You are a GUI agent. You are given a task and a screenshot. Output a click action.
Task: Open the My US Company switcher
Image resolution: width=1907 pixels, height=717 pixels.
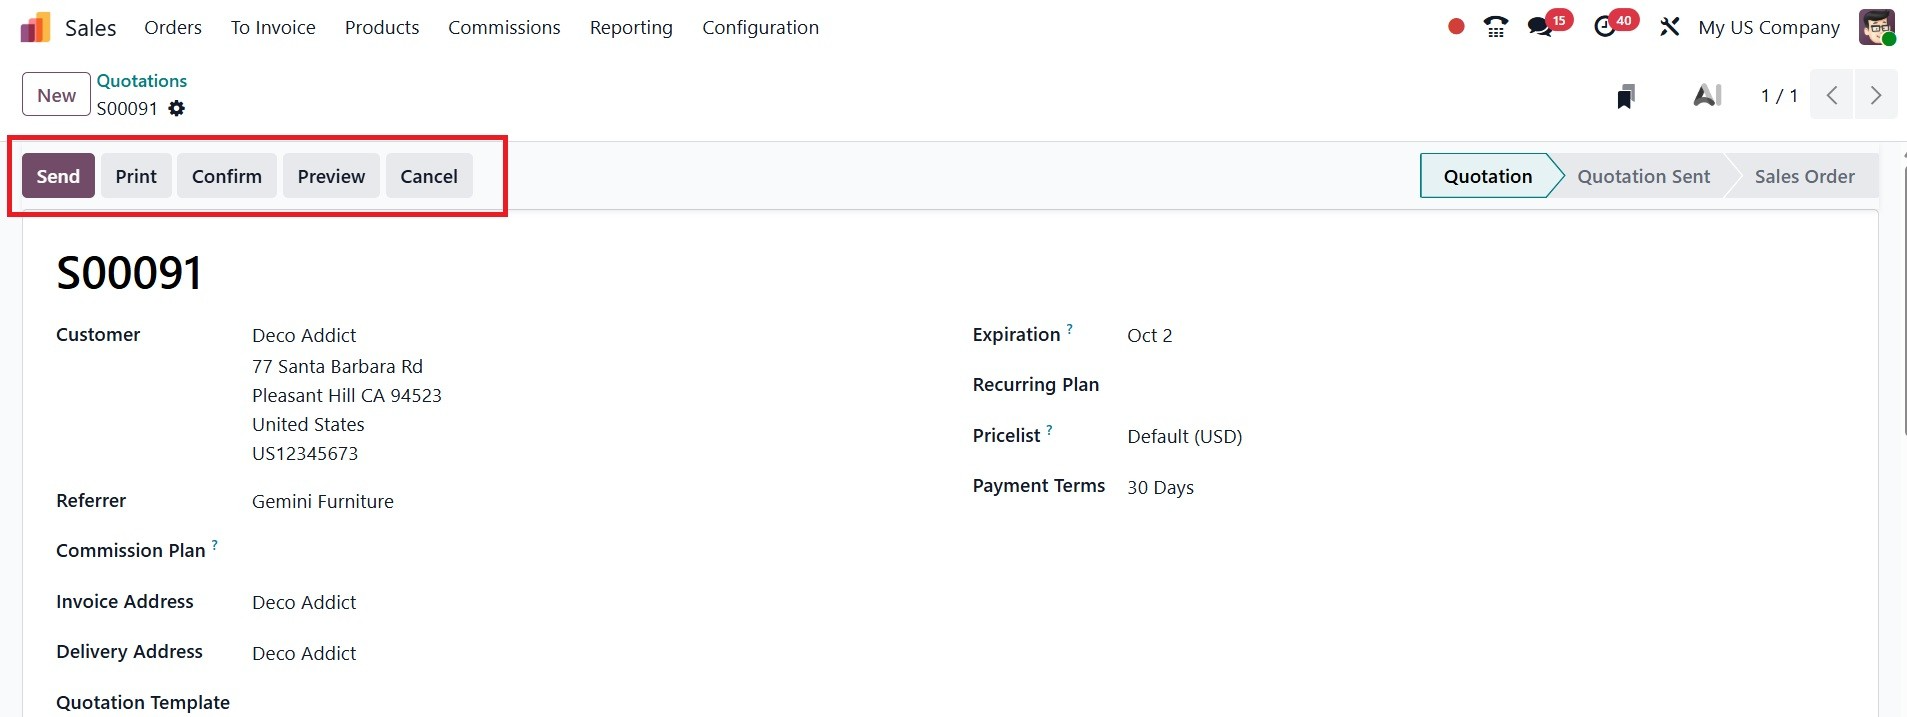point(1768,28)
